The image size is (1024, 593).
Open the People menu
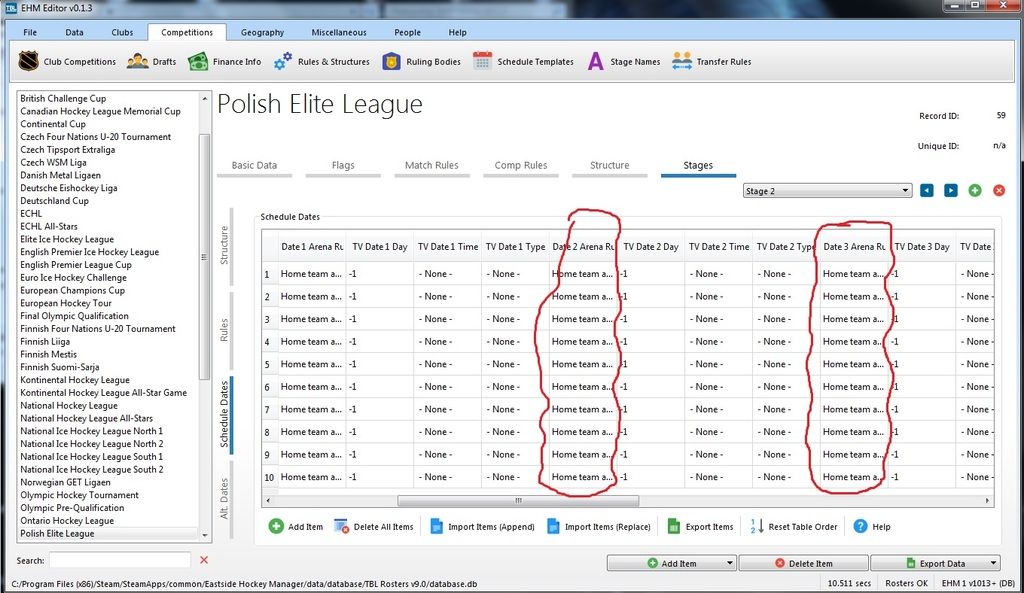click(x=408, y=32)
